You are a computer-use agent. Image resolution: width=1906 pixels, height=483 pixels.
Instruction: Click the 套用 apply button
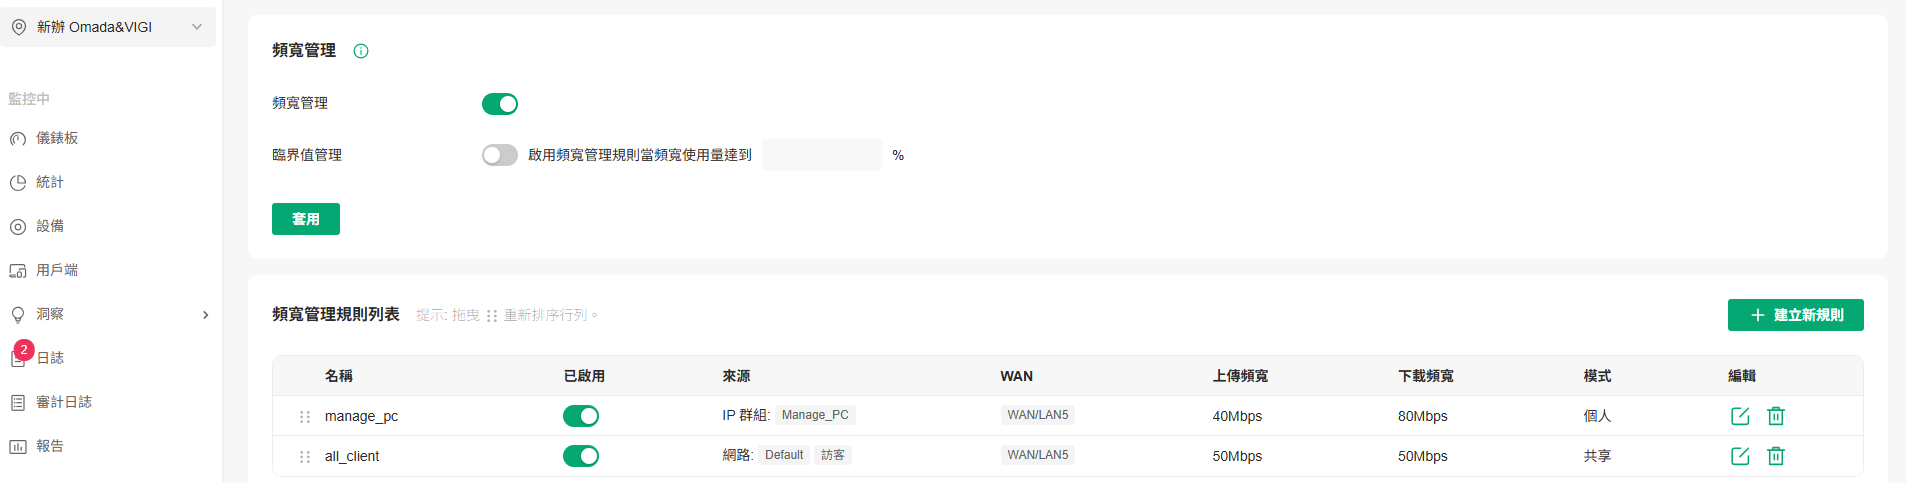tap(306, 219)
